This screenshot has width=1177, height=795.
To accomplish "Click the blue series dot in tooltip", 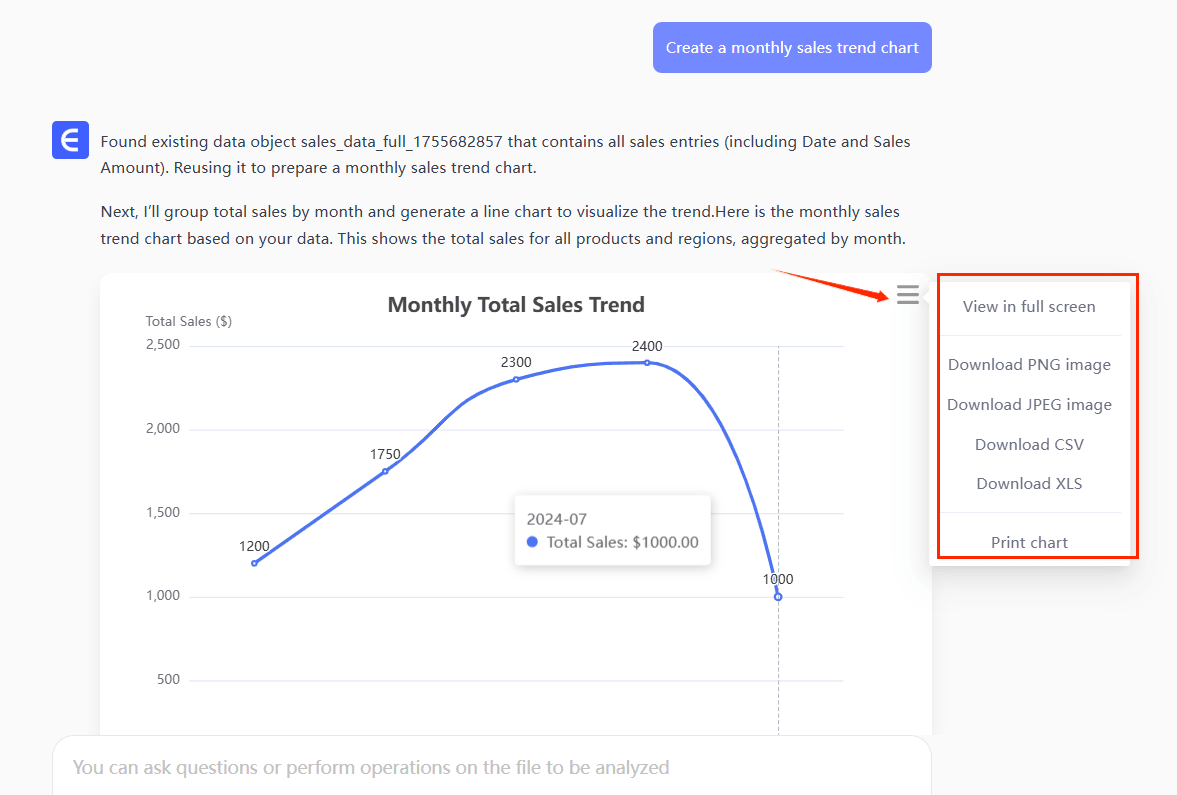I will point(532,542).
